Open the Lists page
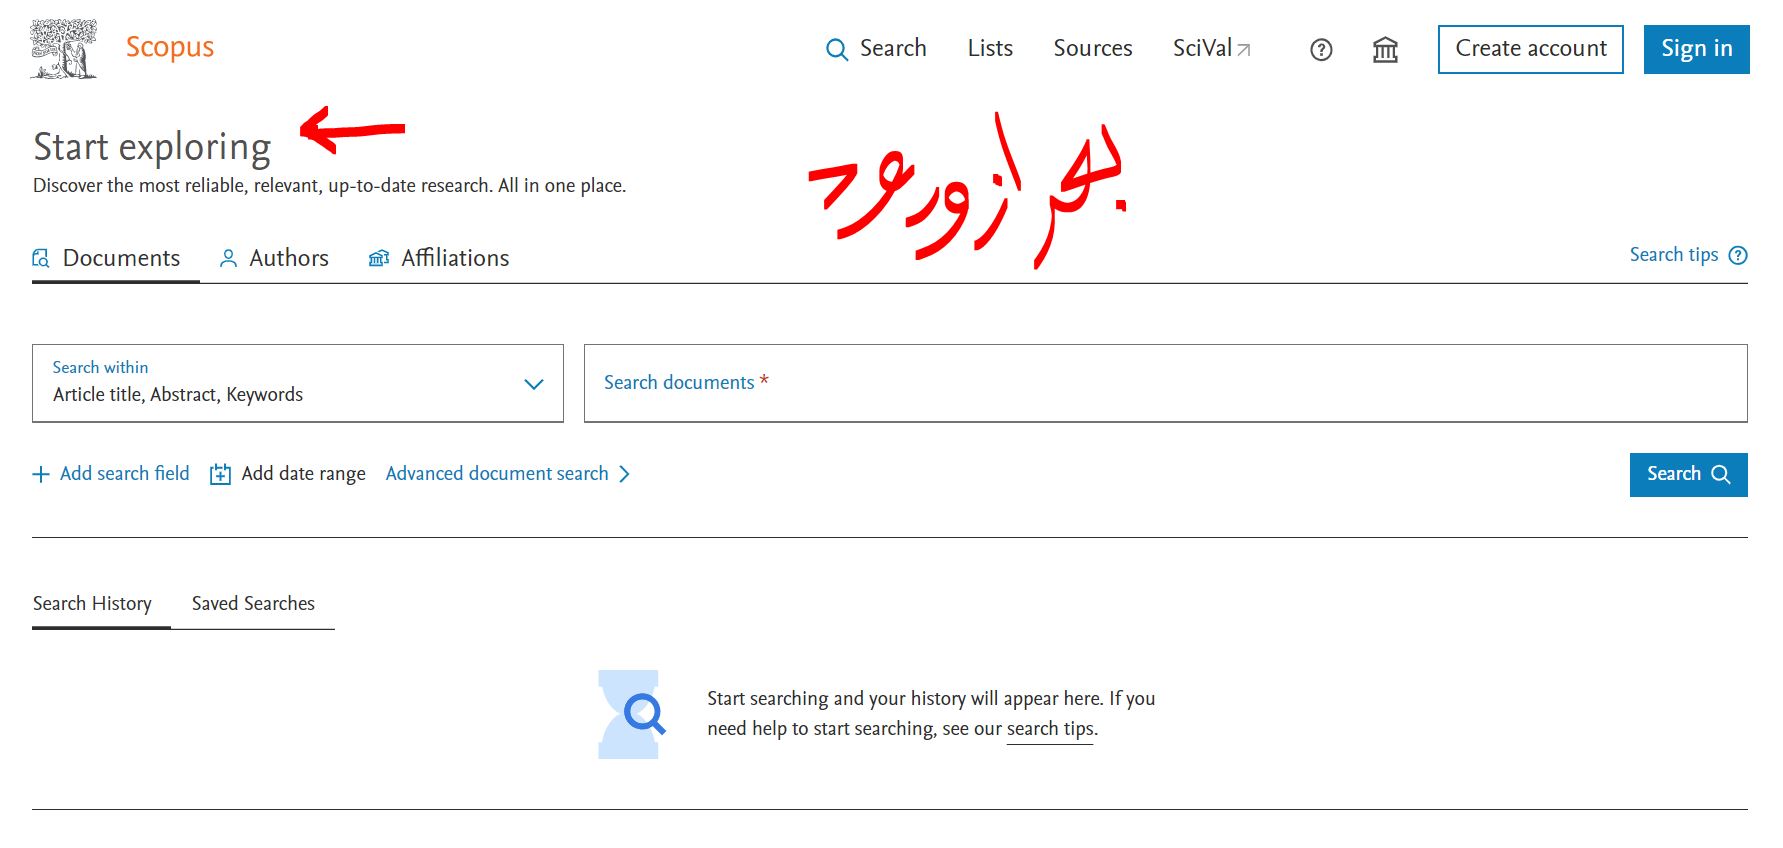 point(990,48)
